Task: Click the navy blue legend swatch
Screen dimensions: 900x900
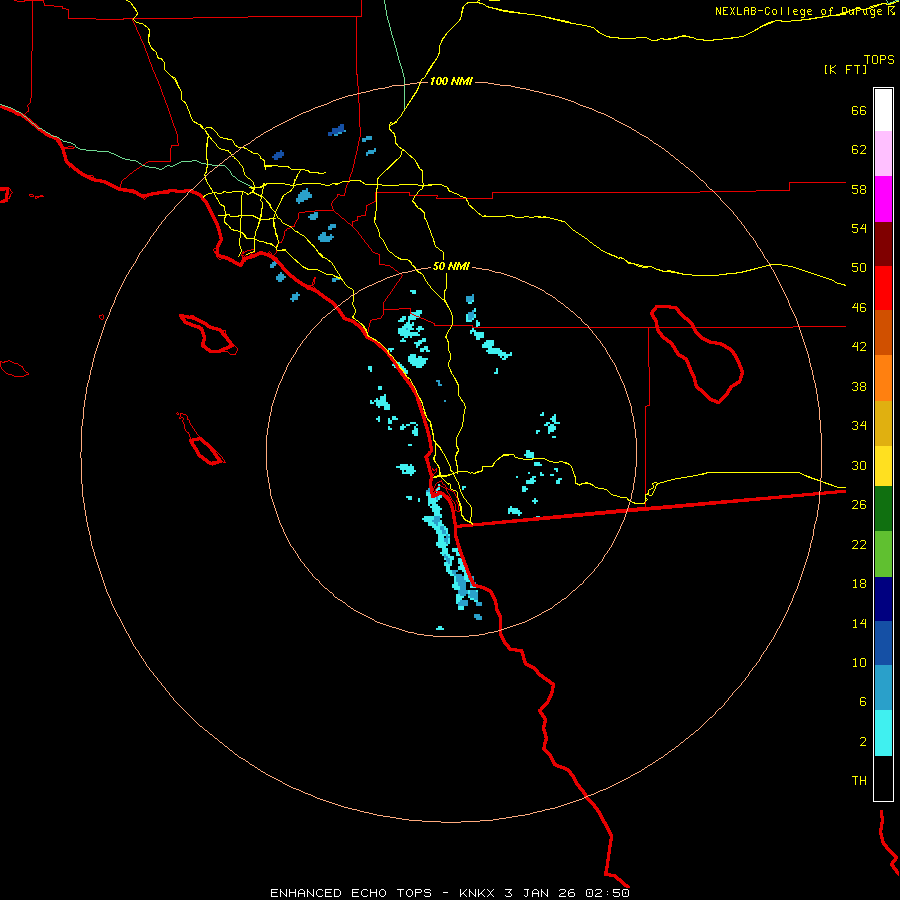Action: pyautogui.click(x=883, y=599)
